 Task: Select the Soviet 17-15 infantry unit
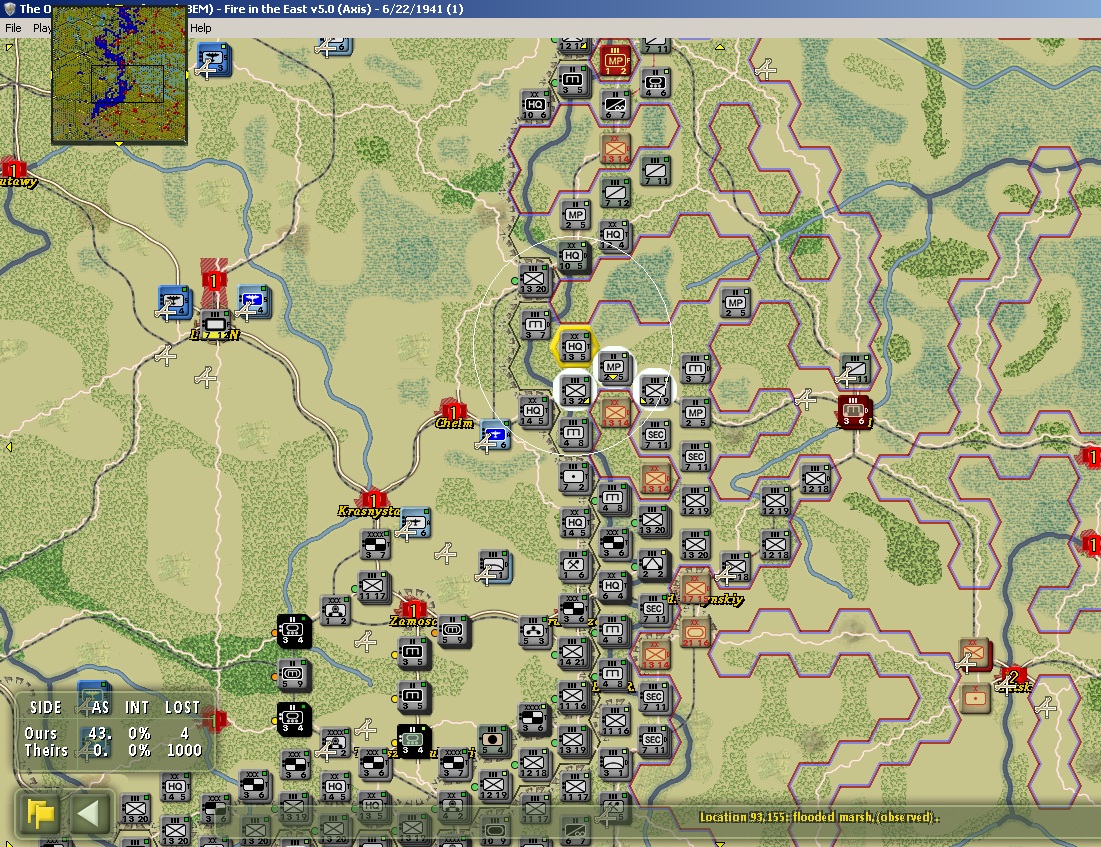[x=695, y=588]
